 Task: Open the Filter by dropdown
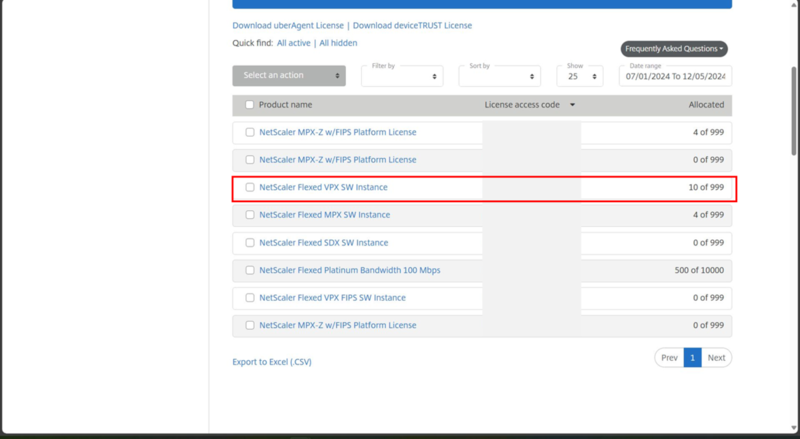click(402, 76)
